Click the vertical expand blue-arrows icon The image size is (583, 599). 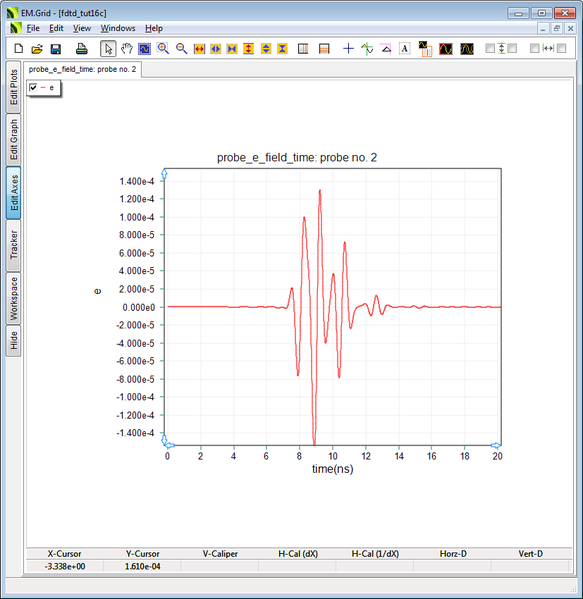[266, 49]
